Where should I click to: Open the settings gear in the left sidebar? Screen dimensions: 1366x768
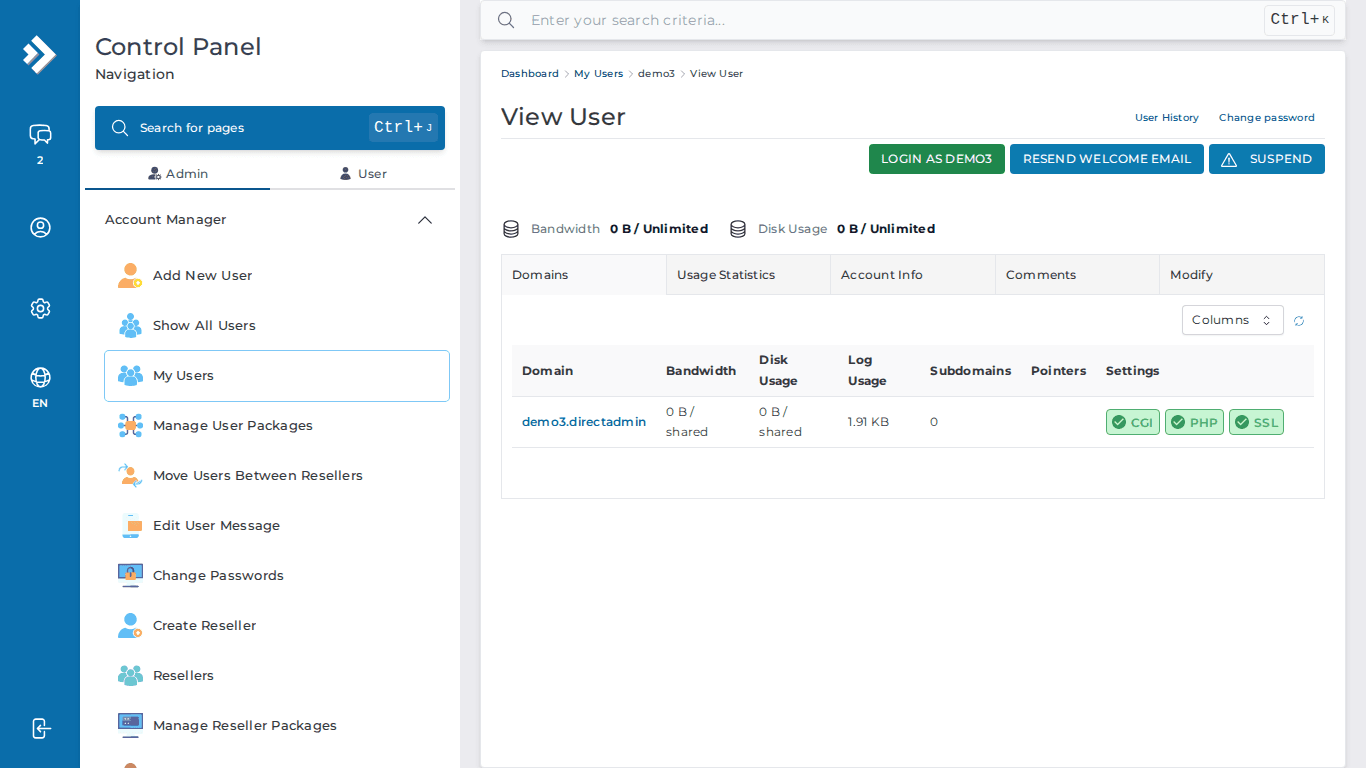(40, 308)
